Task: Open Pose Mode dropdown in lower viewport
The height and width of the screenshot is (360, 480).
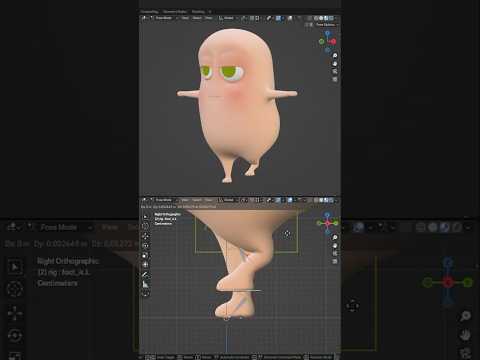Action: click(x=164, y=200)
